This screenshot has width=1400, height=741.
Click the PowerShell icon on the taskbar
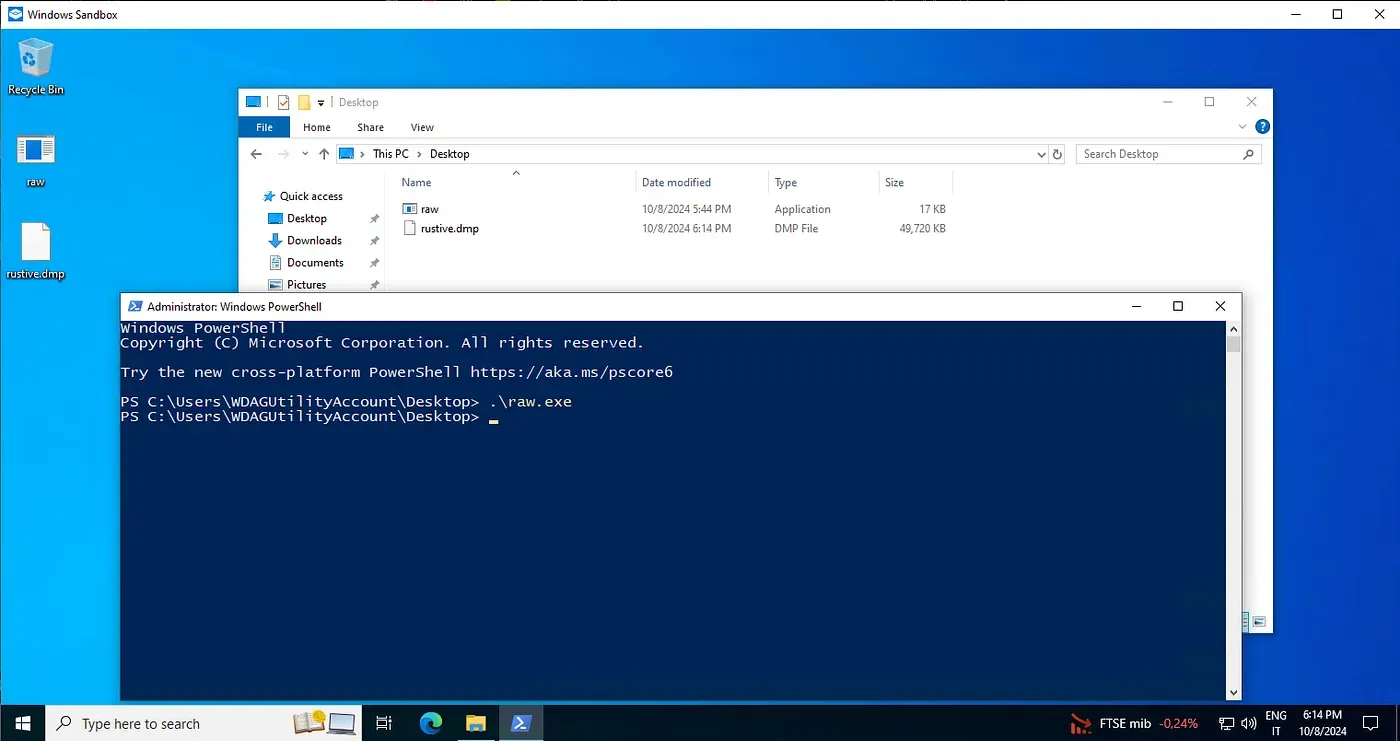tap(521, 722)
